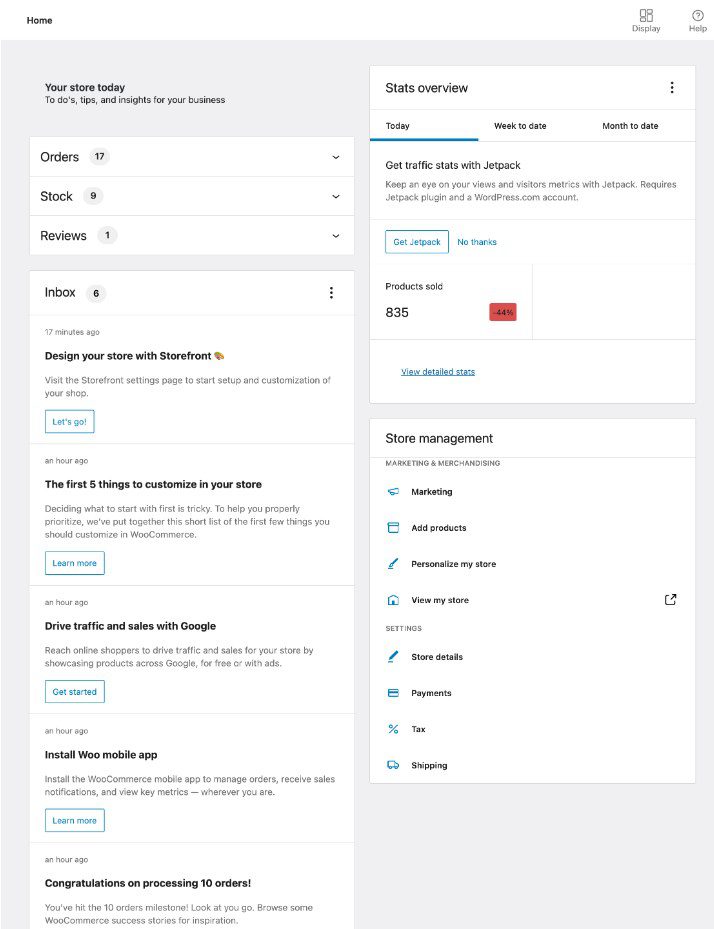Switch to Week to date tab
The height and width of the screenshot is (929, 714).
pos(520,126)
